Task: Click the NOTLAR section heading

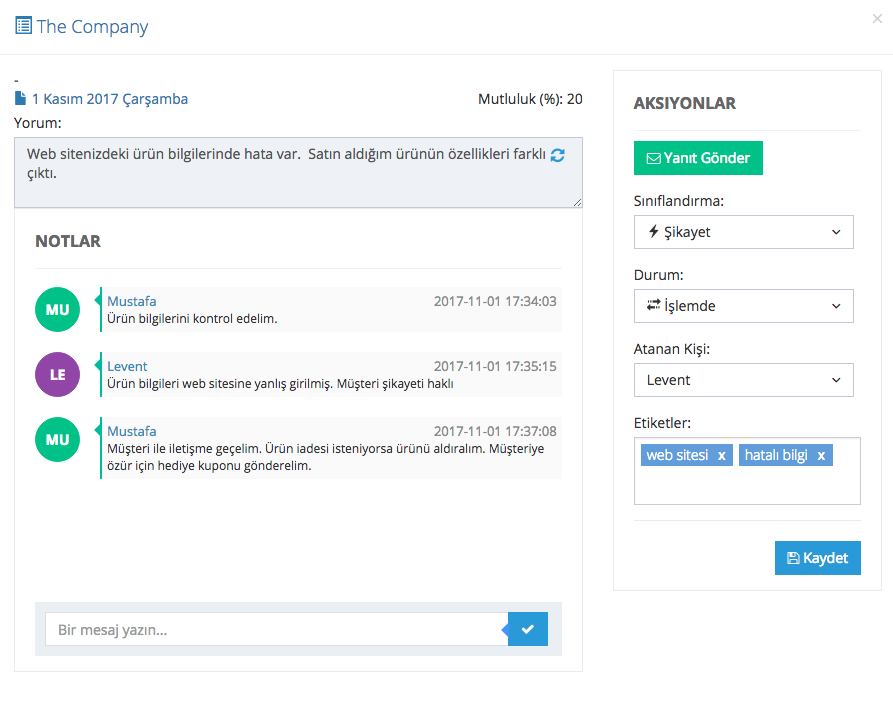Action: (x=68, y=241)
